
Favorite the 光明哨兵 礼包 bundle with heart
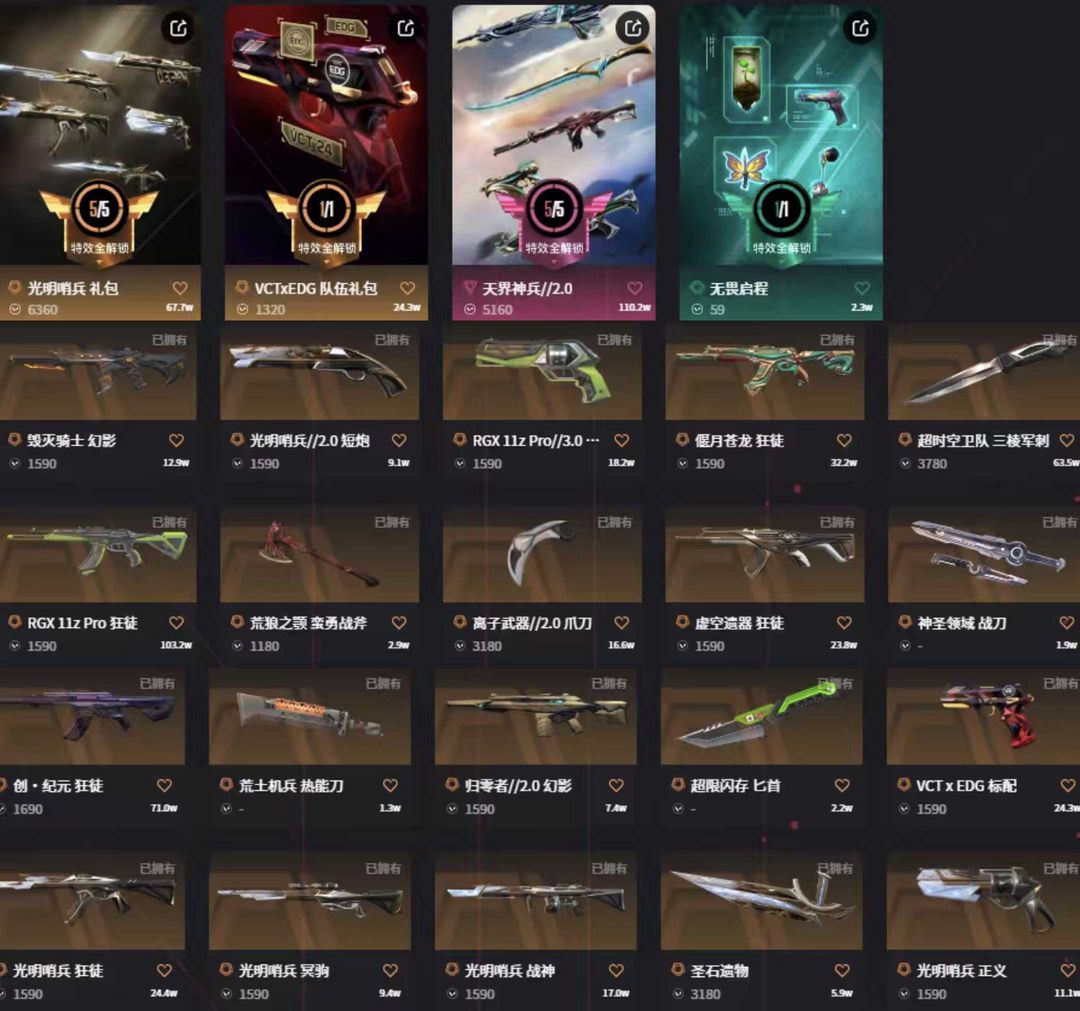click(x=180, y=288)
